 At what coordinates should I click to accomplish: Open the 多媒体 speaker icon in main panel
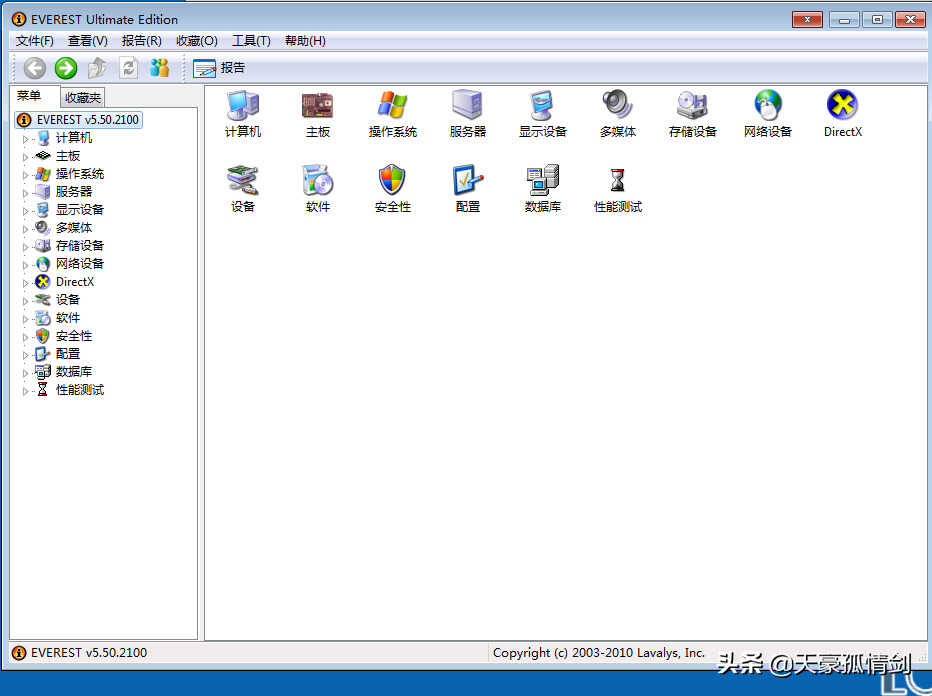tap(618, 106)
